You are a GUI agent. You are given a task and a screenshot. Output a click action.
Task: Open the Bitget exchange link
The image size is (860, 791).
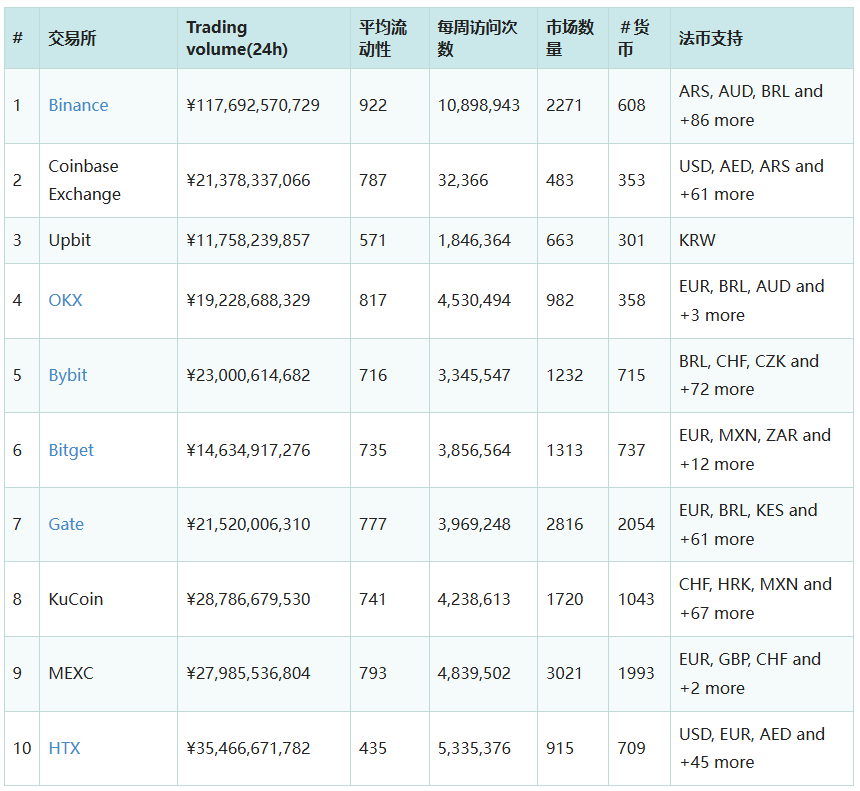71,450
